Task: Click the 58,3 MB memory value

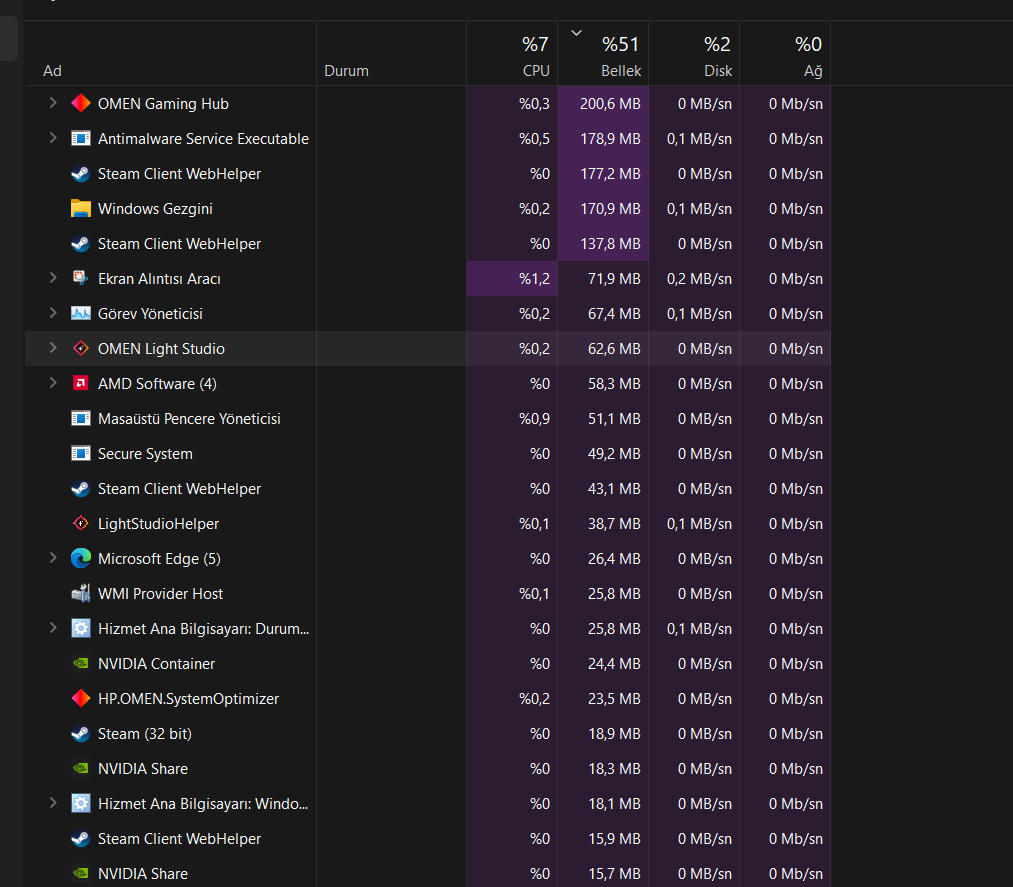Action: (614, 384)
